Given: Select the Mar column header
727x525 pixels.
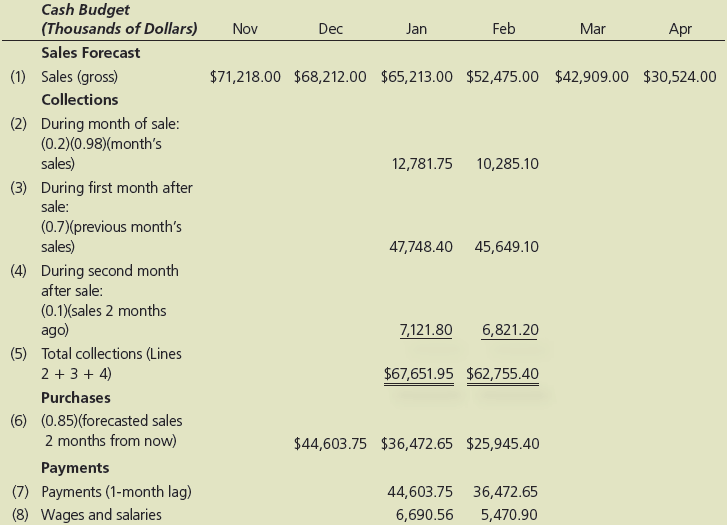Looking at the screenshot, I should 592,29.
